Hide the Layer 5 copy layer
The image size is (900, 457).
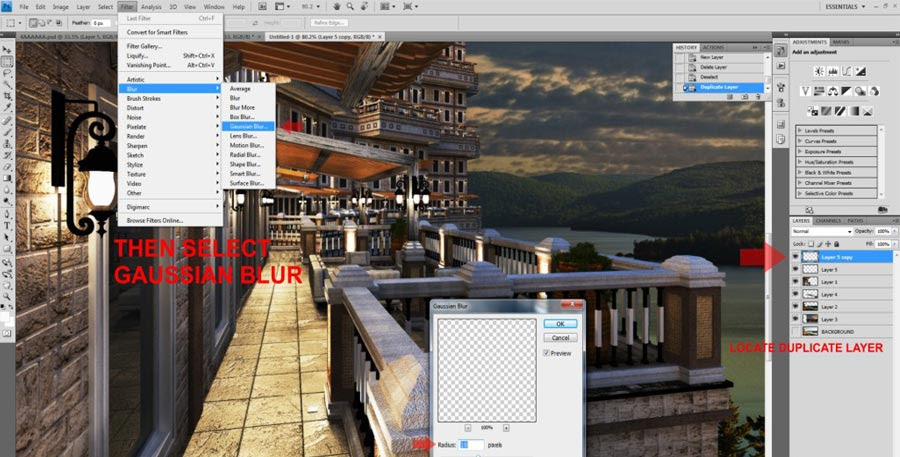(x=796, y=257)
